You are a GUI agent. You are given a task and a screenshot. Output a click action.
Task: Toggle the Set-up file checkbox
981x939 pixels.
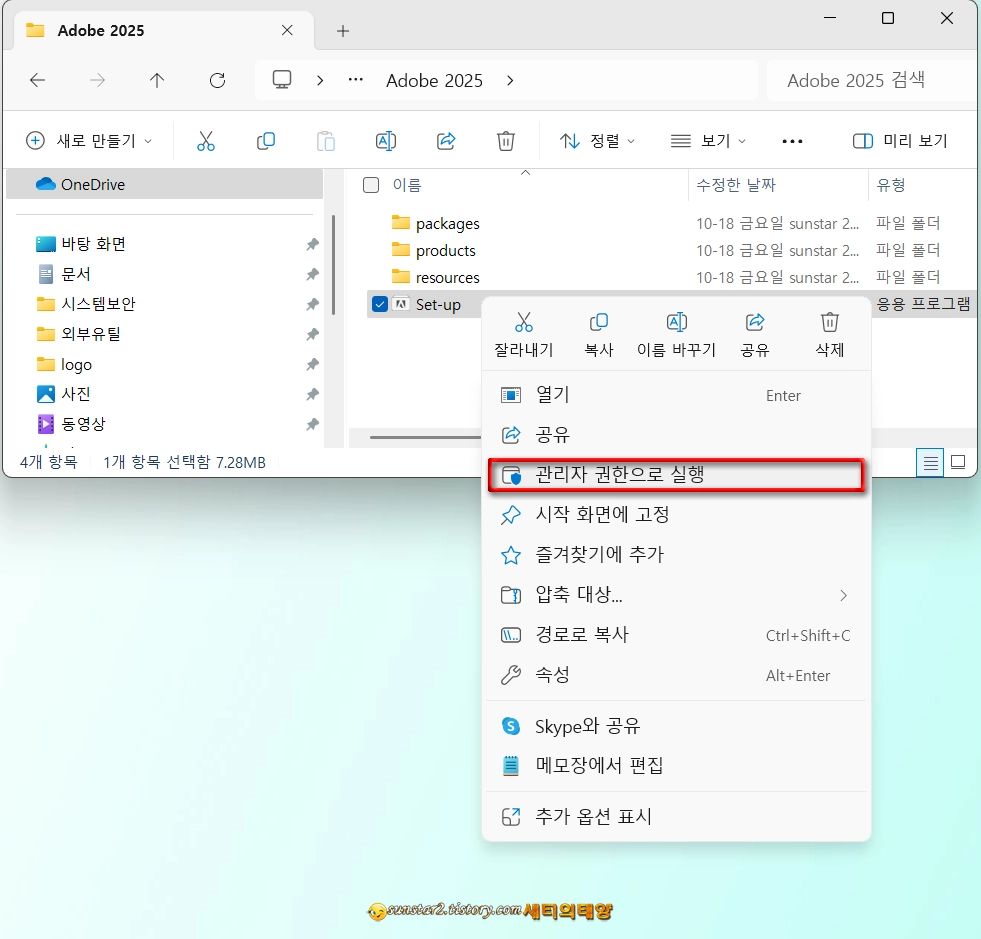[x=380, y=304]
